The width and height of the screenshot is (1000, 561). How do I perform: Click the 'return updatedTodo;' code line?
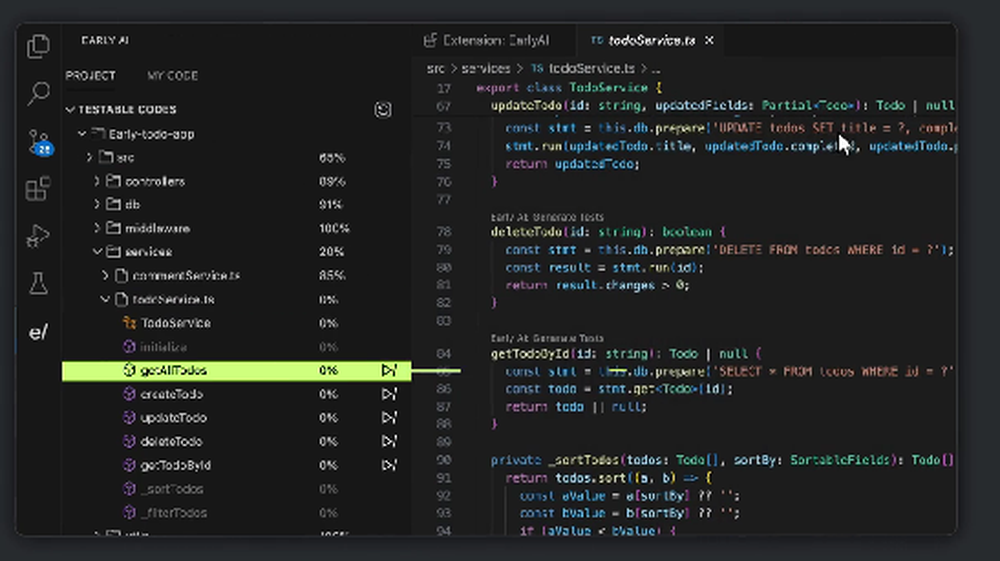(x=573, y=164)
